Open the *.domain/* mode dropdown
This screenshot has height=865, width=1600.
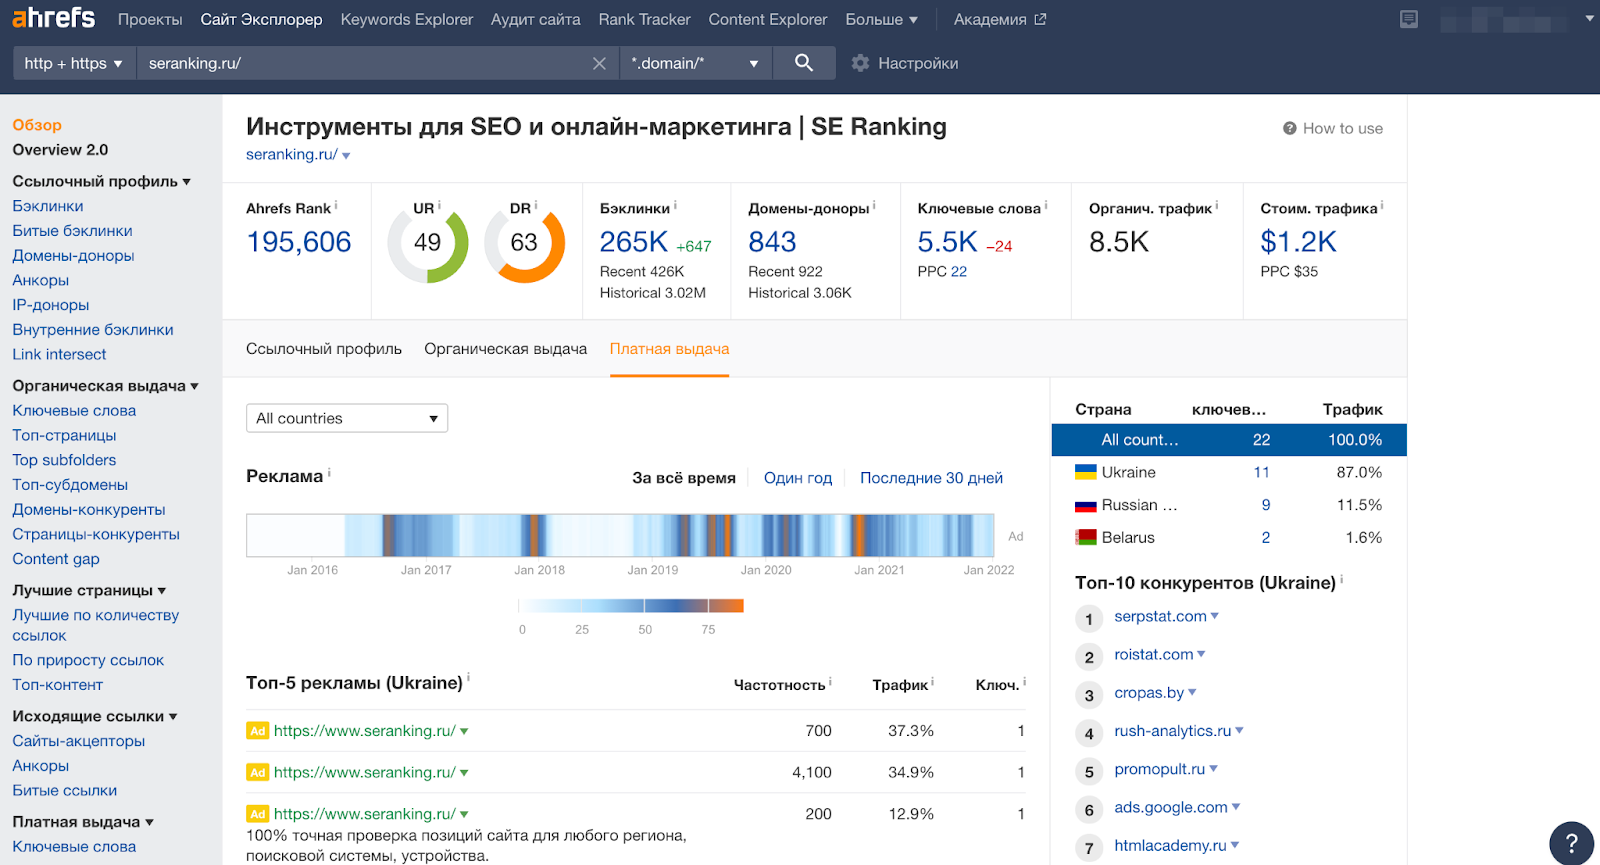pos(695,63)
